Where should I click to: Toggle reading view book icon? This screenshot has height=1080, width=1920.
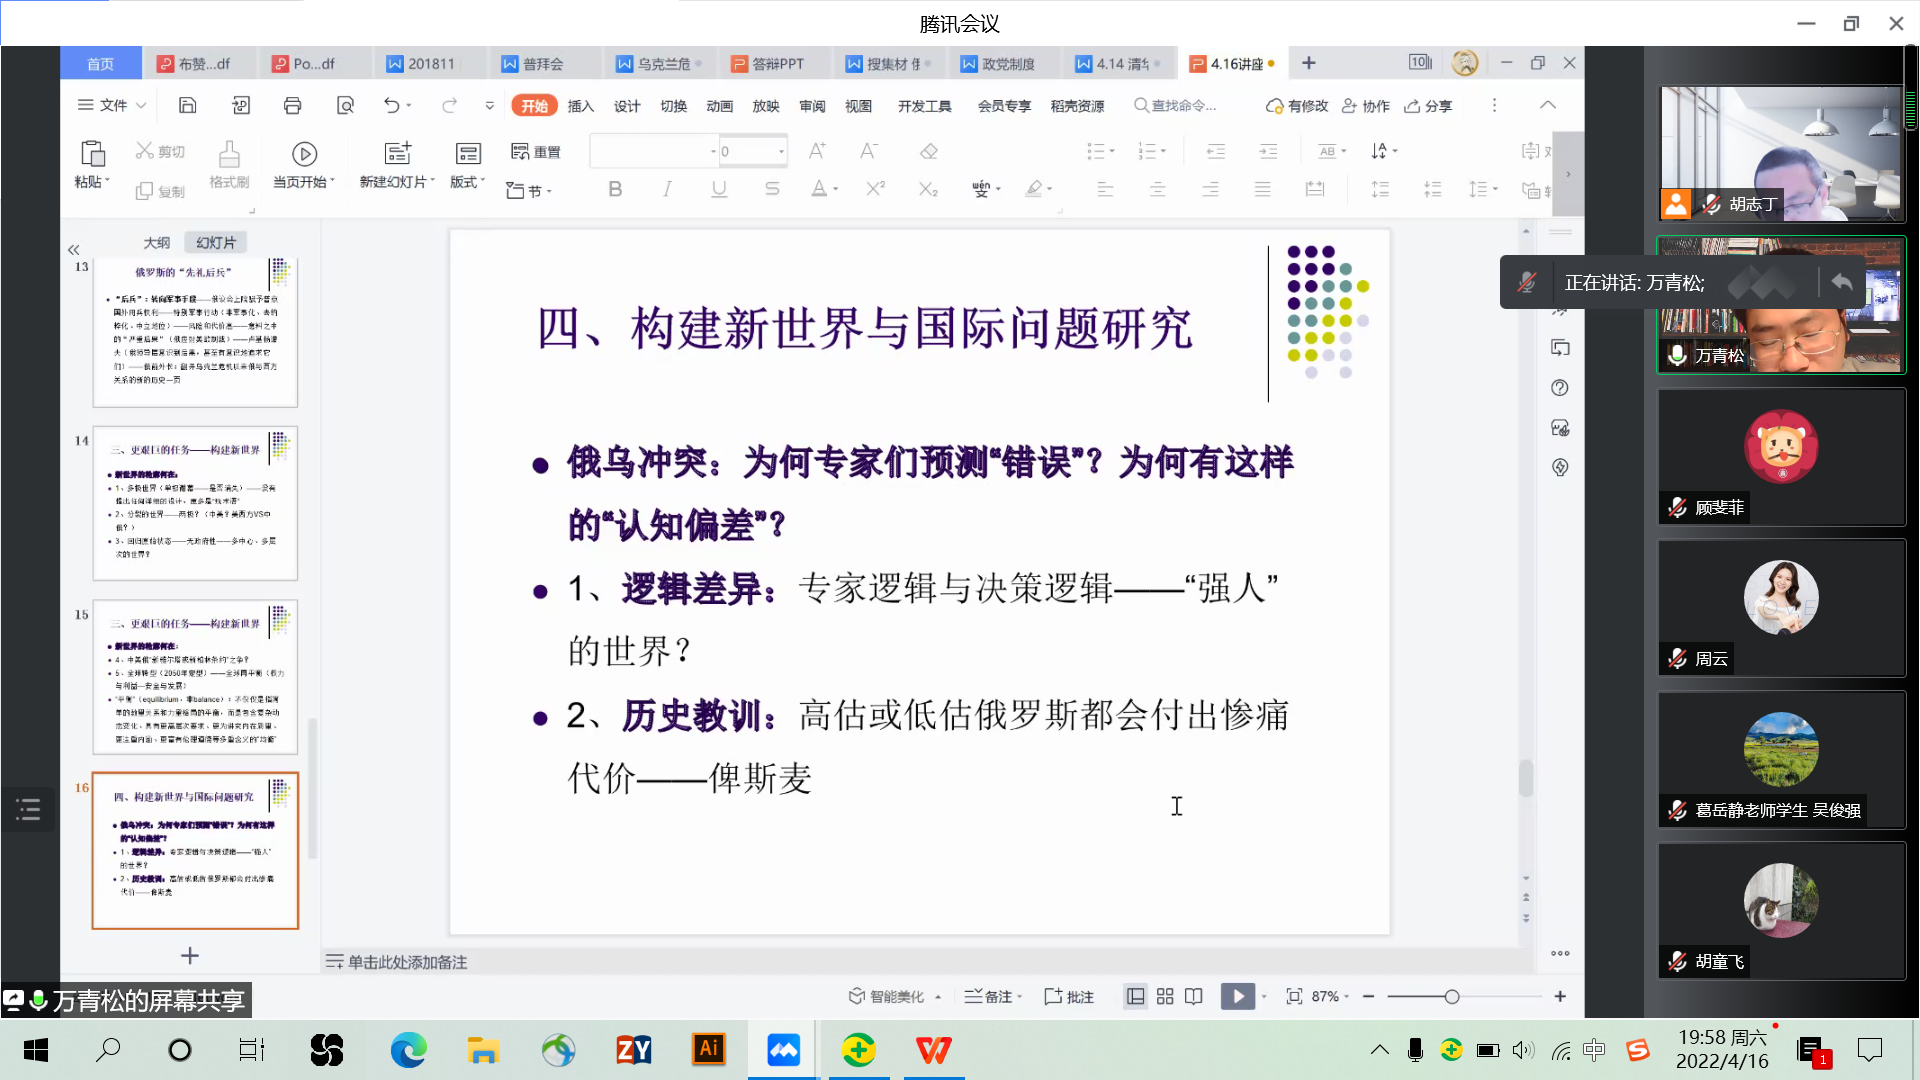coord(1194,997)
